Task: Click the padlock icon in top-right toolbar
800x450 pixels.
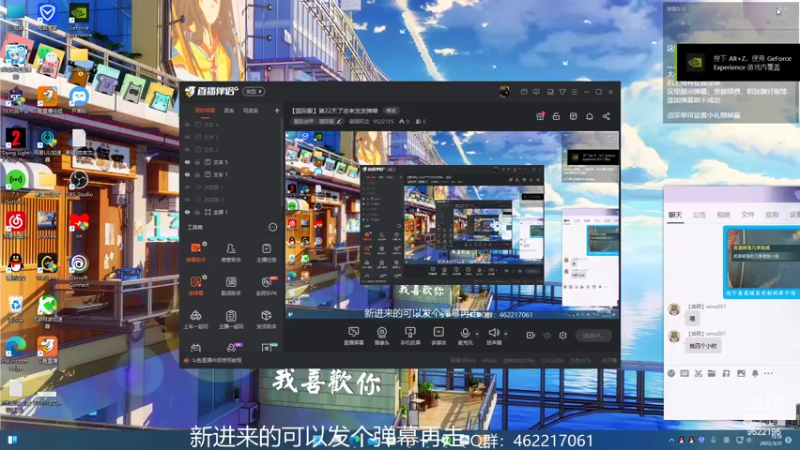Action: (x=556, y=116)
